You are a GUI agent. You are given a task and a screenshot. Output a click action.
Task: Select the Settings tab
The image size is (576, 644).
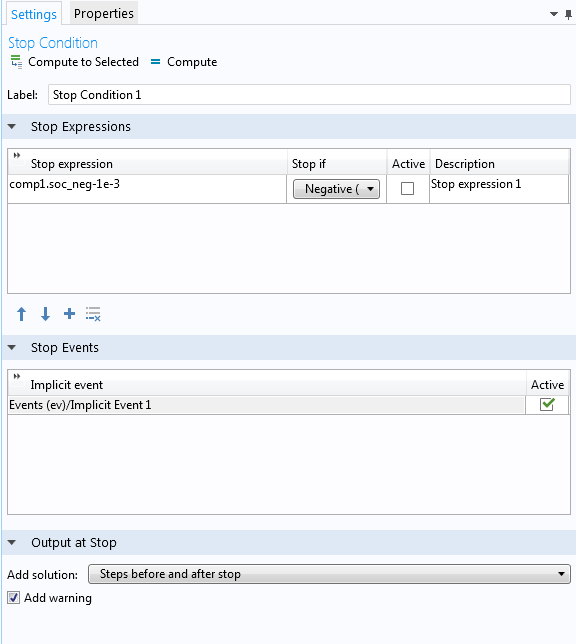(34, 14)
